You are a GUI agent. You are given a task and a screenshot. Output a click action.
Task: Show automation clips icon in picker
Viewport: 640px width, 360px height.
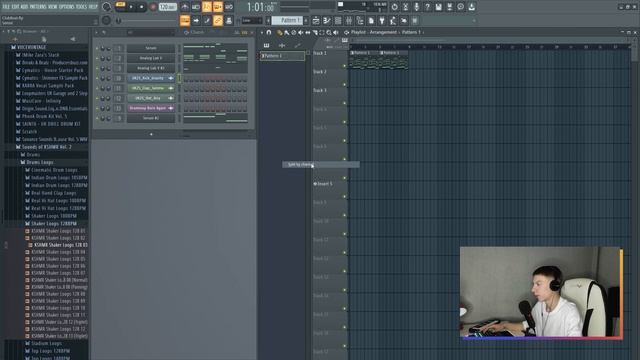click(298, 45)
